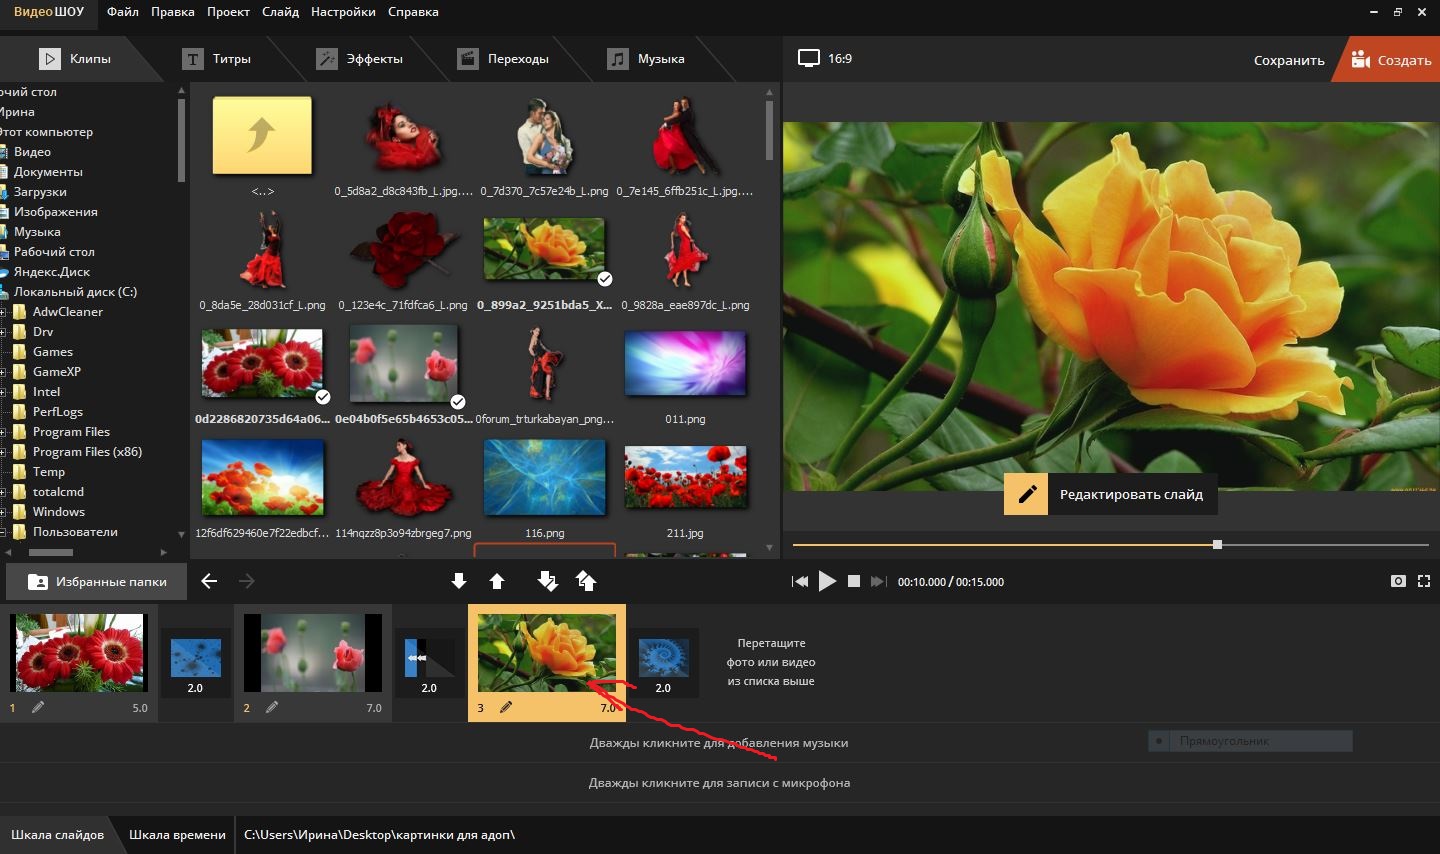Open the Слайд menu

tap(281, 12)
